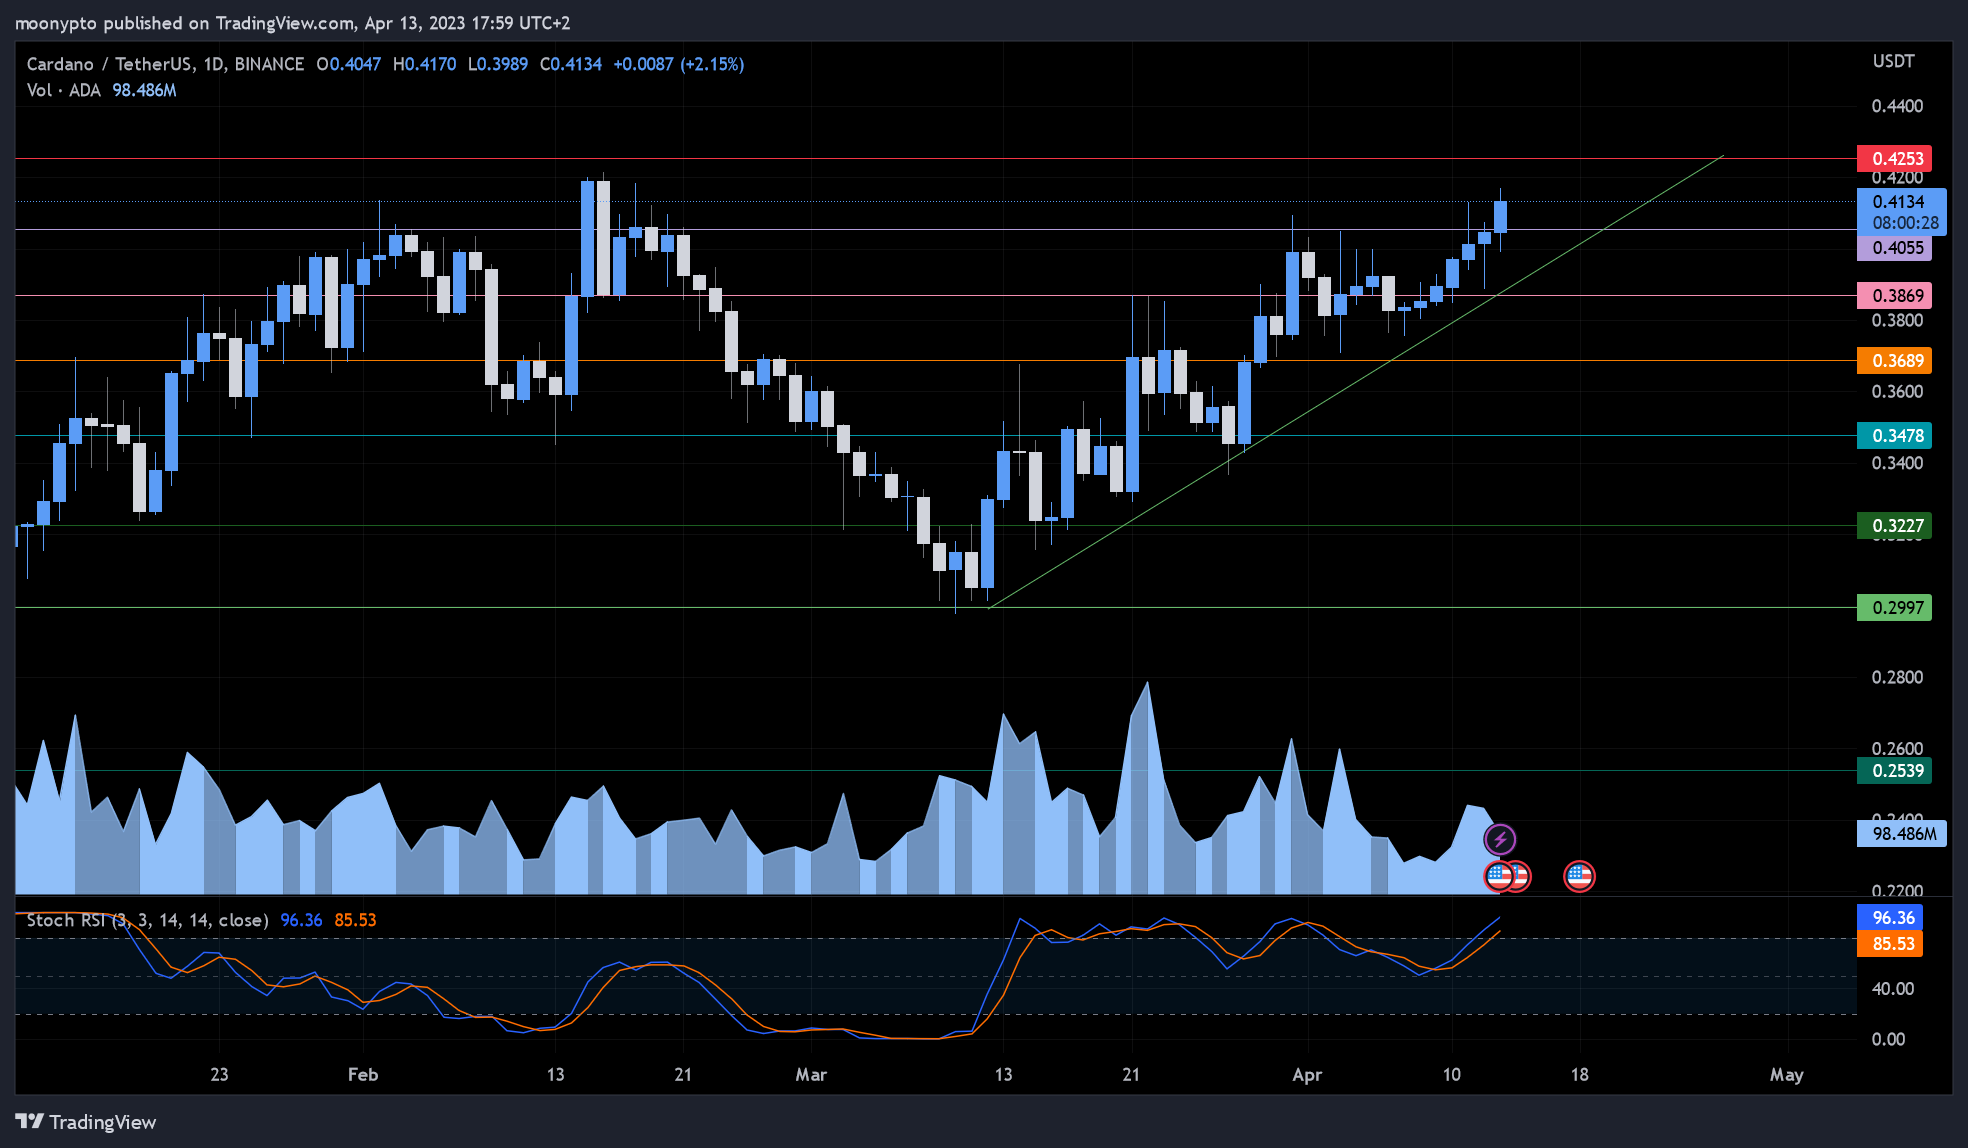Click the Cardano / TetherUS symbol title
The image size is (1968, 1148).
tap(165, 64)
